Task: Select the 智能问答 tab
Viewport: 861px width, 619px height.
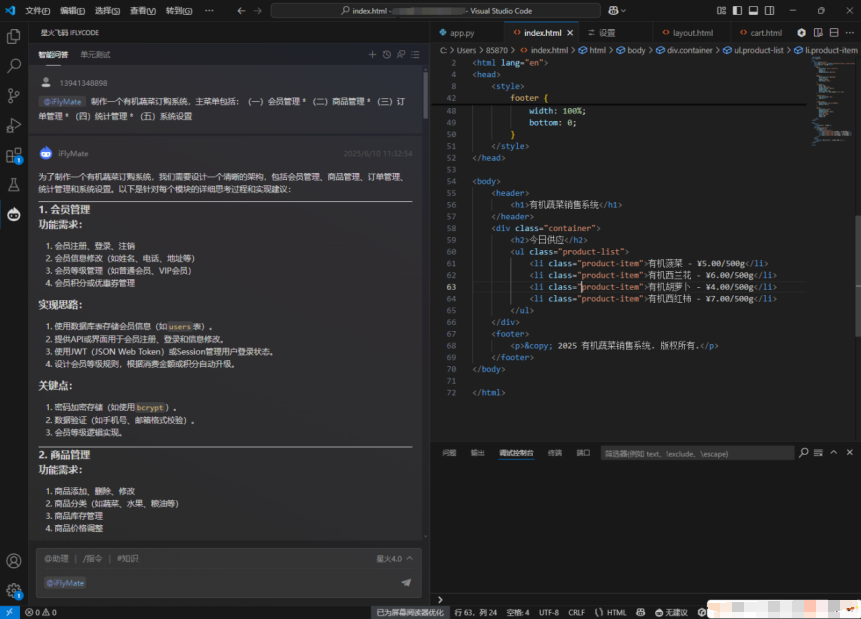Action: click(53, 54)
